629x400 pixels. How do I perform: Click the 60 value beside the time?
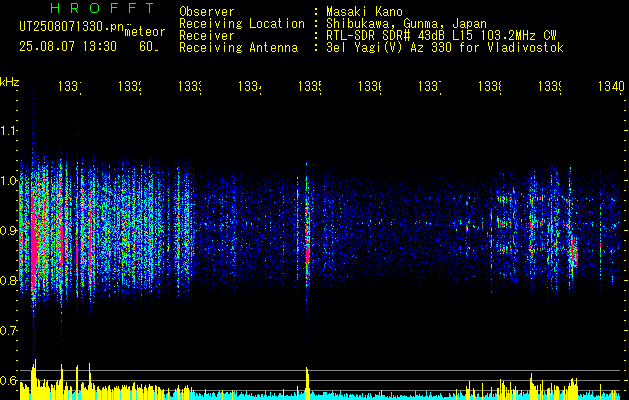[x=148, y=47]
